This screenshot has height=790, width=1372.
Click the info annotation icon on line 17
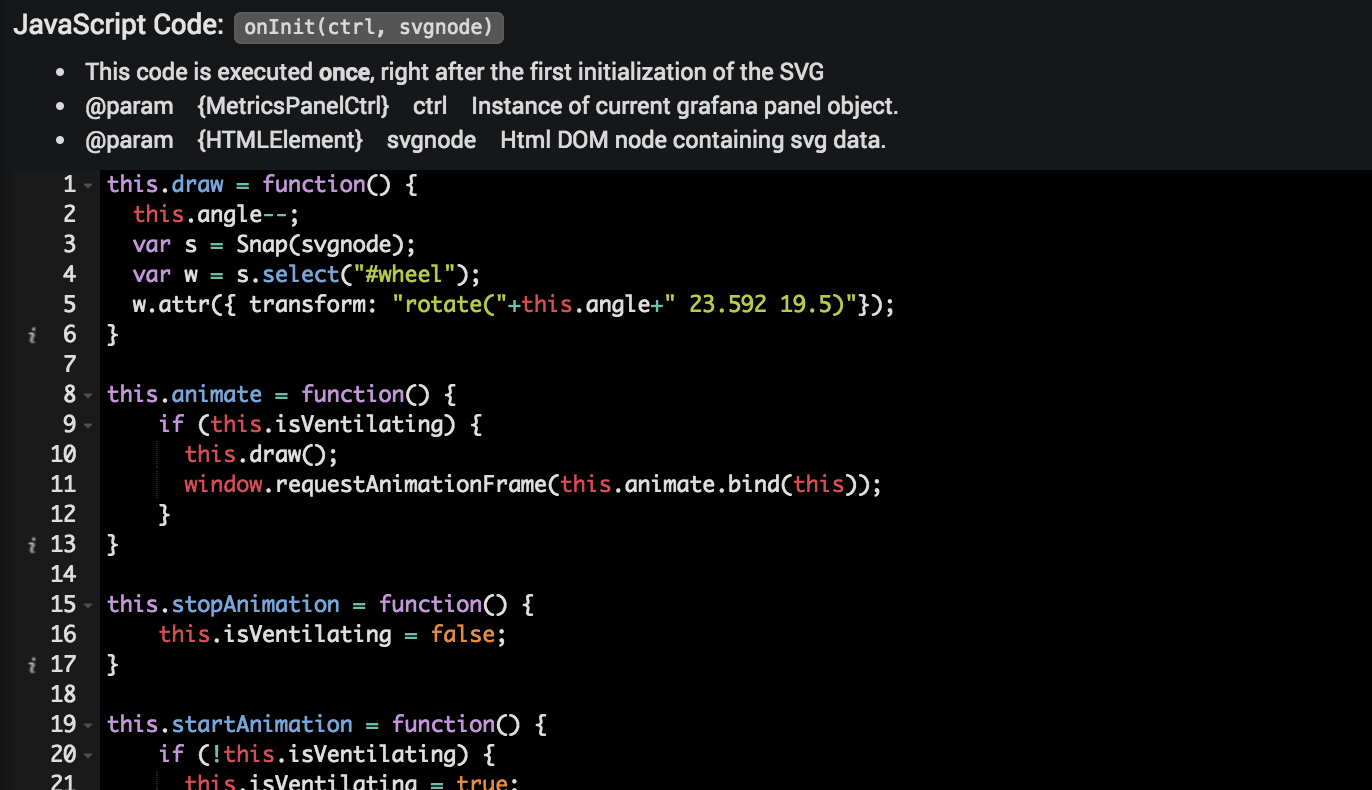point(32,665)
